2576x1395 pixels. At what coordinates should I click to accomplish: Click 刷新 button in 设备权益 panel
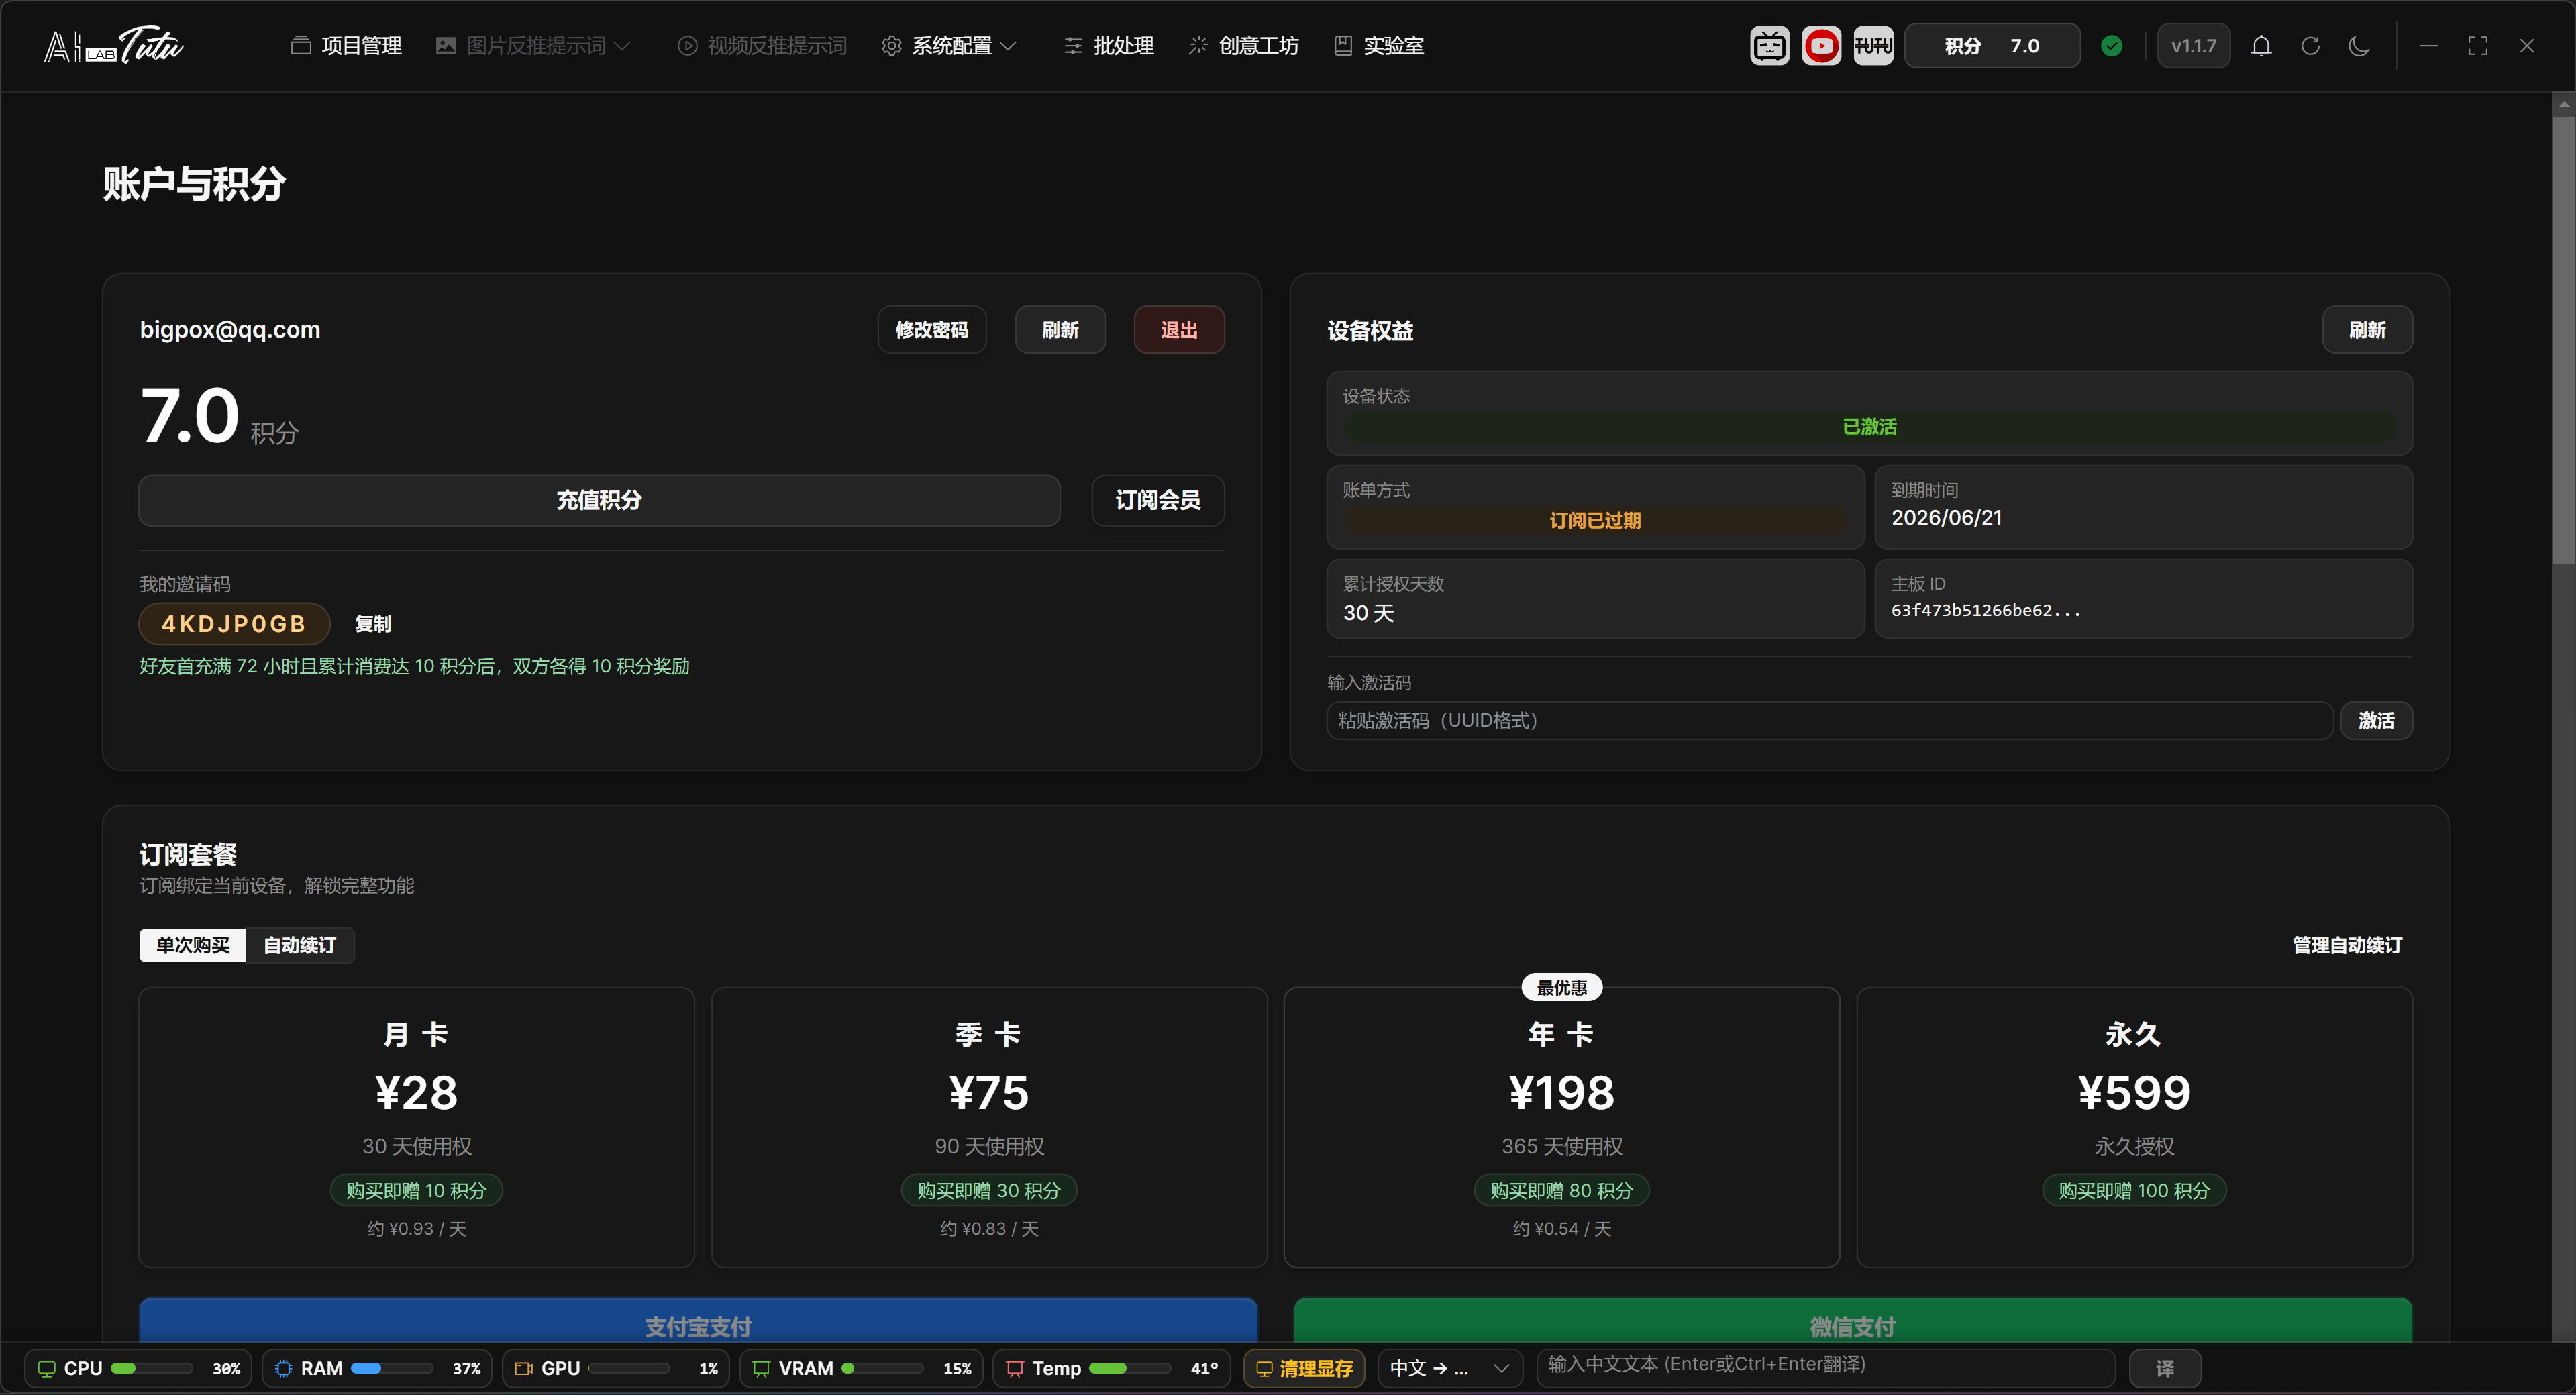2367,330
